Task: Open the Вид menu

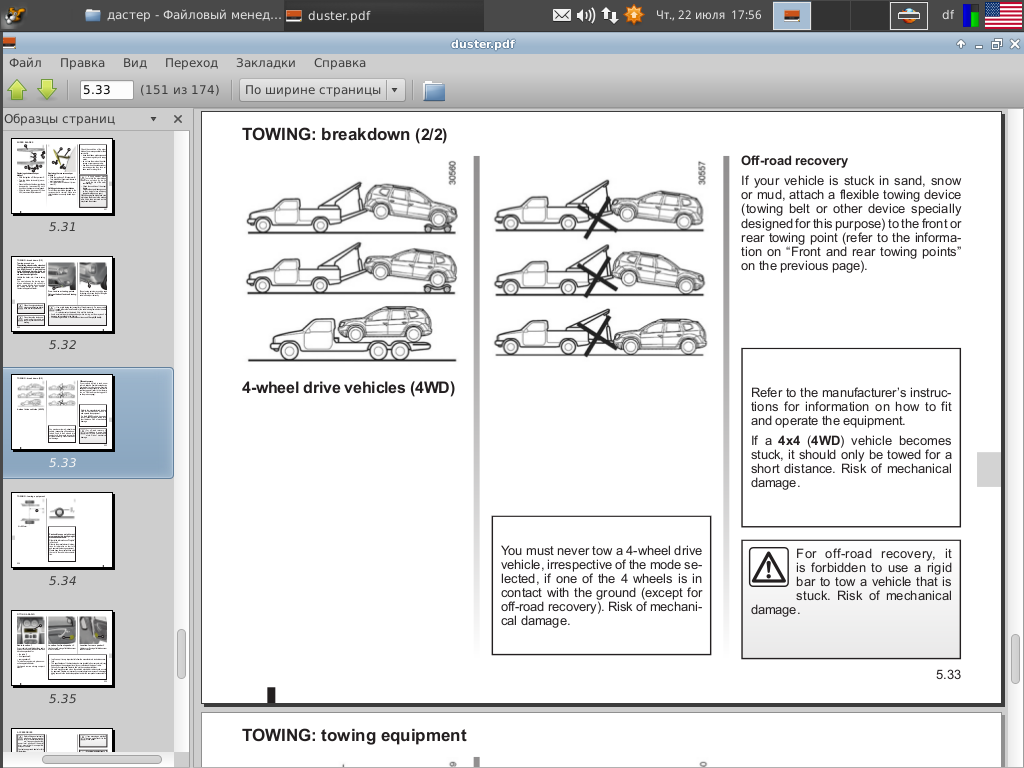Action: [135, 63]
